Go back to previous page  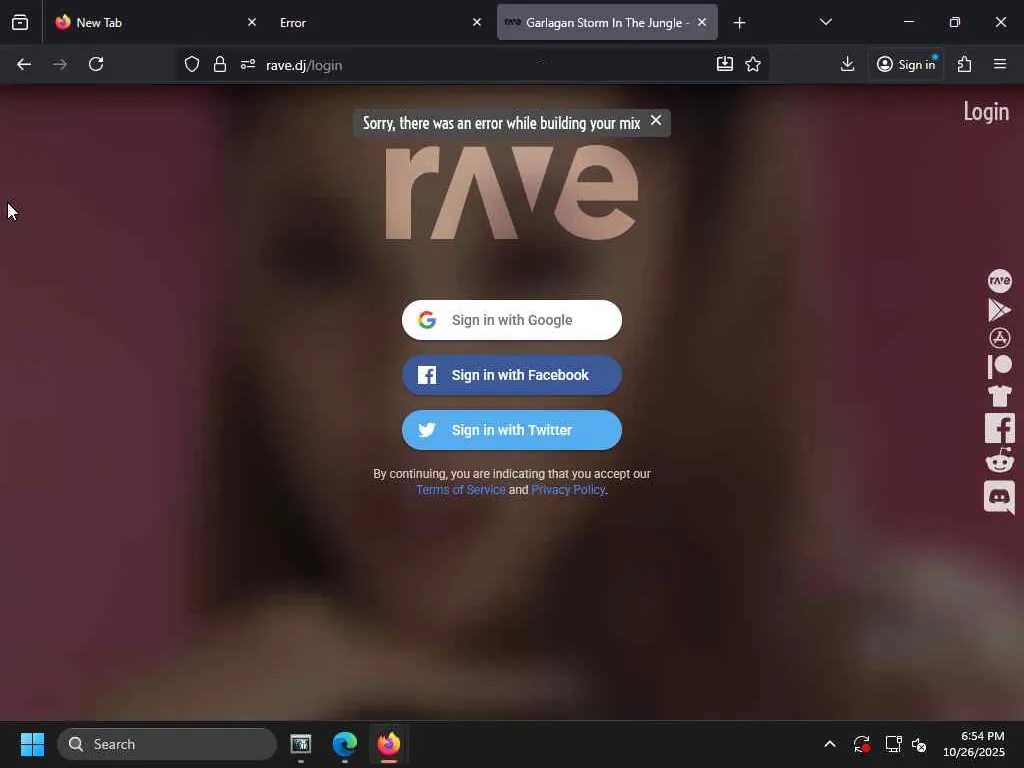(x=24, y=65)
